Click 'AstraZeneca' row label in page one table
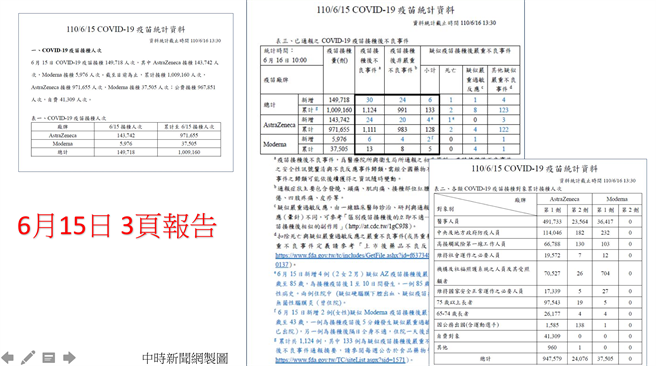 (x=63, y=135)
